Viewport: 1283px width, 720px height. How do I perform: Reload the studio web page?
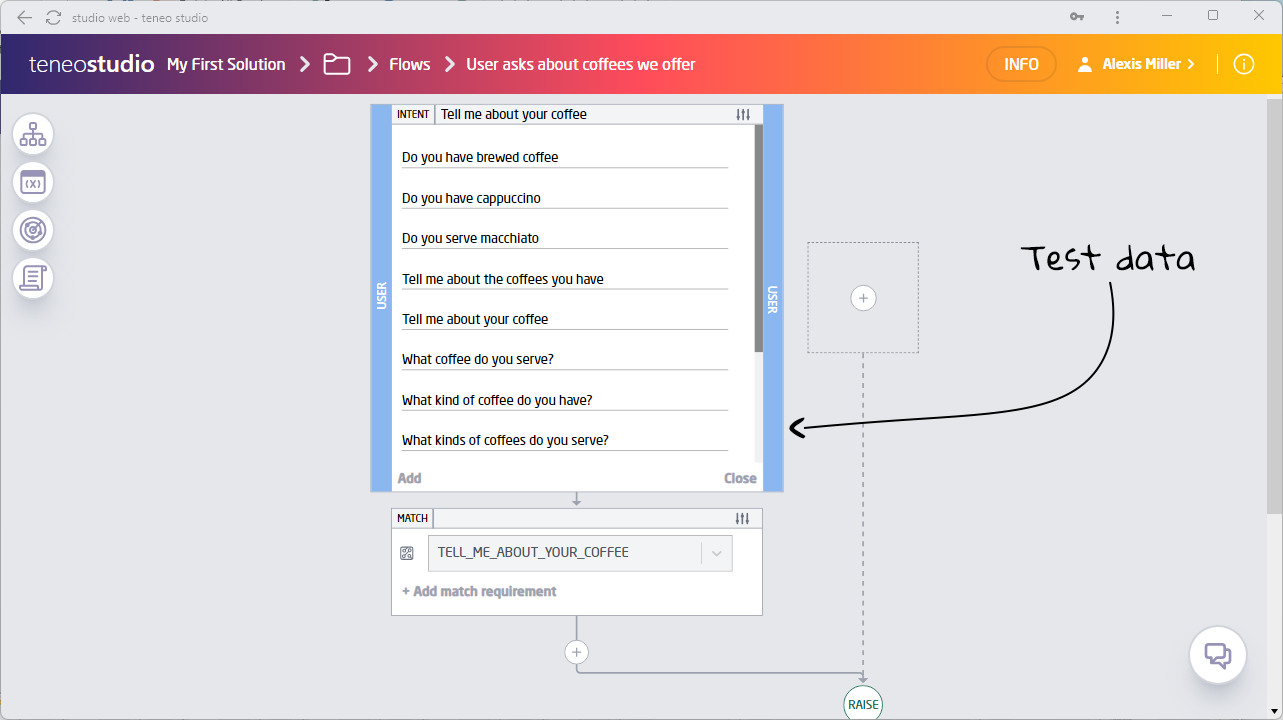52,16
